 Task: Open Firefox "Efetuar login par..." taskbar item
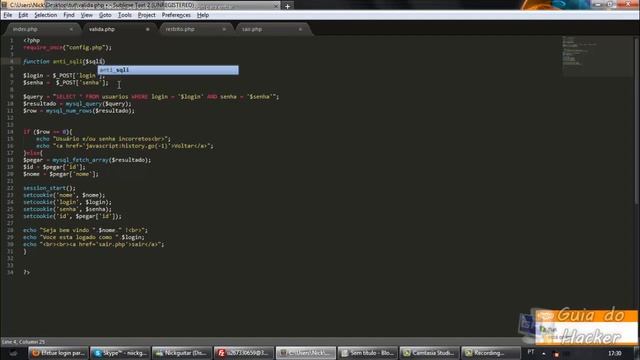click(x=58, y=353)
